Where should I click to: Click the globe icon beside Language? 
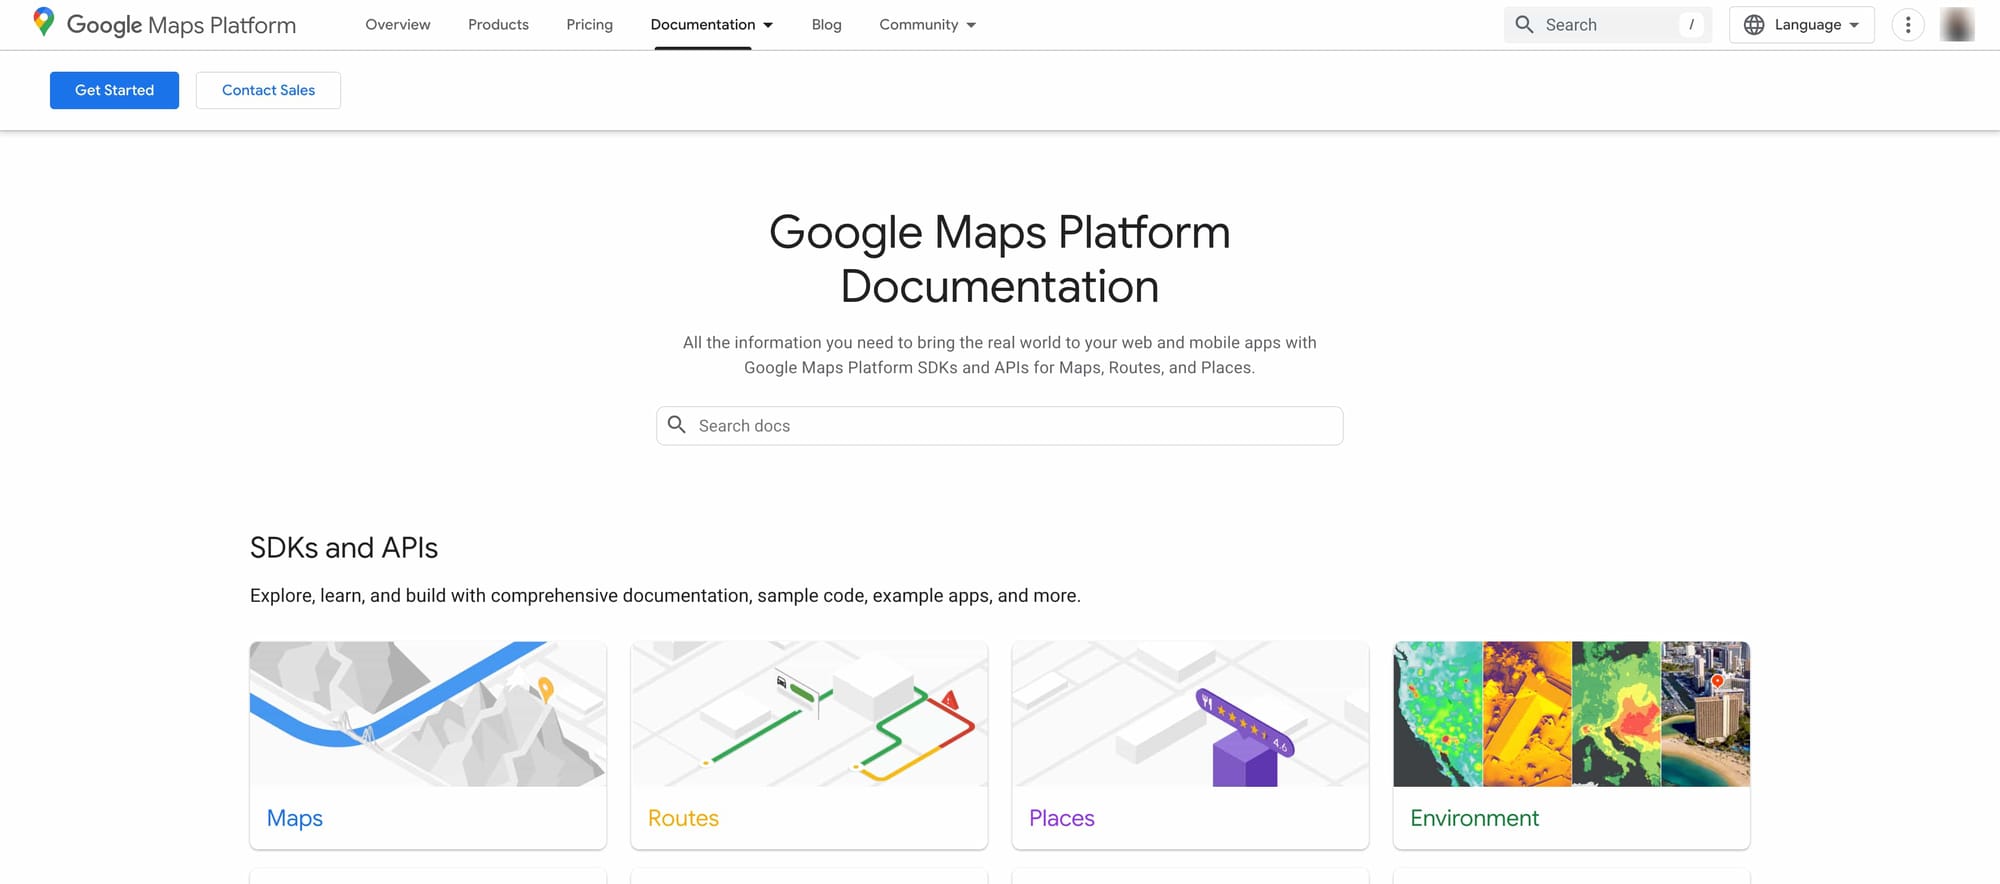1754,25
